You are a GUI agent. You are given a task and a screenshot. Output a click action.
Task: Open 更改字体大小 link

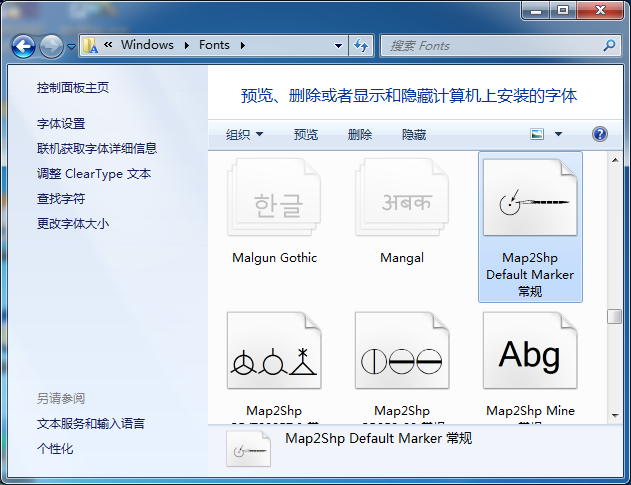[x=73, y=223]
